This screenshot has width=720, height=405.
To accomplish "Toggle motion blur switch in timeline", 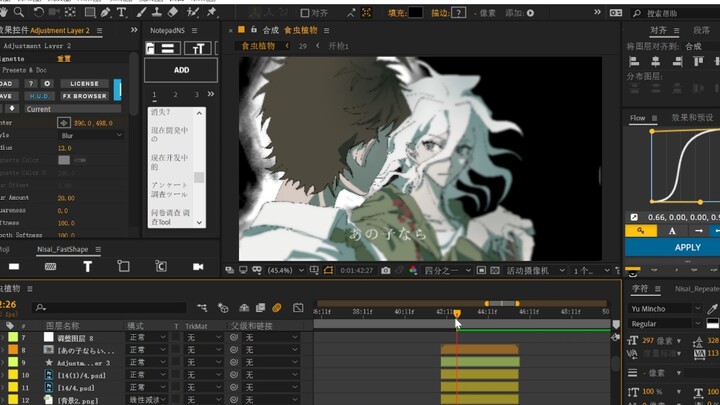I will pos(276,308).
